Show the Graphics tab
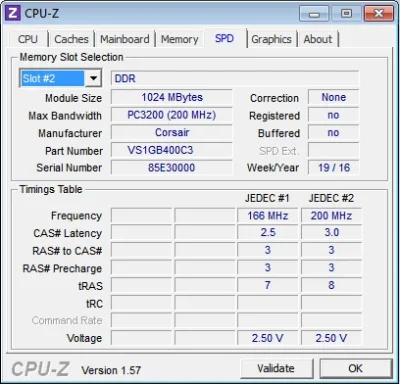 pos(271,39)
